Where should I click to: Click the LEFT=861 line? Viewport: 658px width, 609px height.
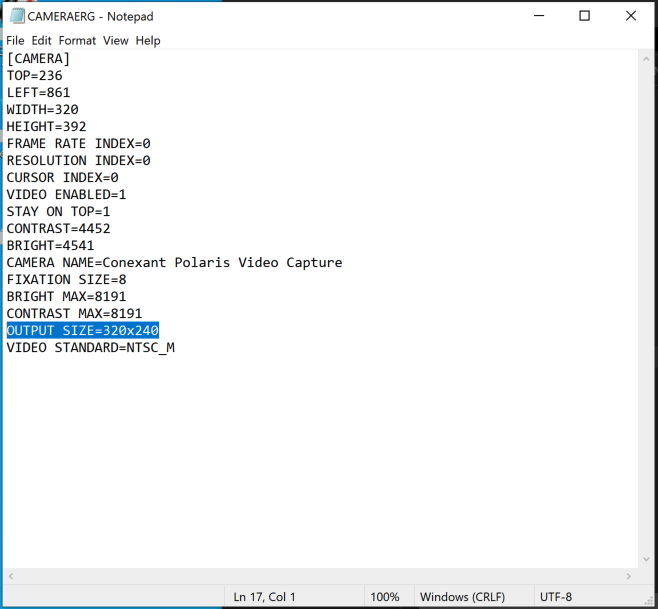click(x=38, y=92)
